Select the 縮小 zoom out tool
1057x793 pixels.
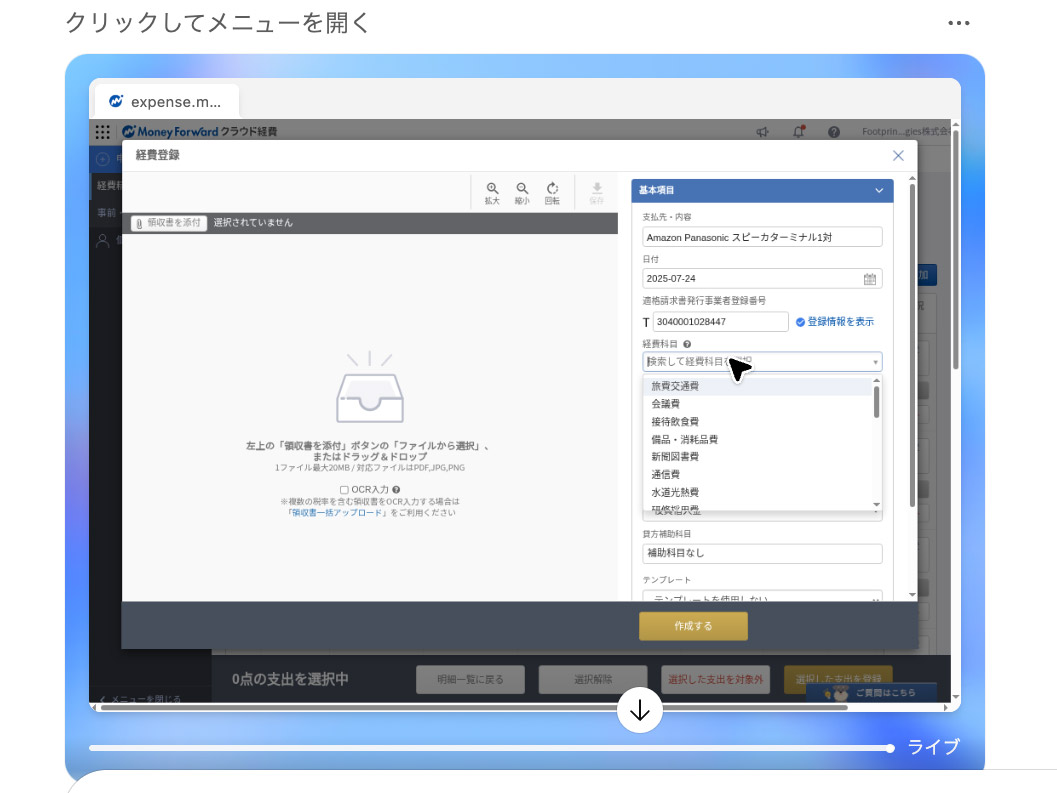pyautogui.click(x=522, y=190)
